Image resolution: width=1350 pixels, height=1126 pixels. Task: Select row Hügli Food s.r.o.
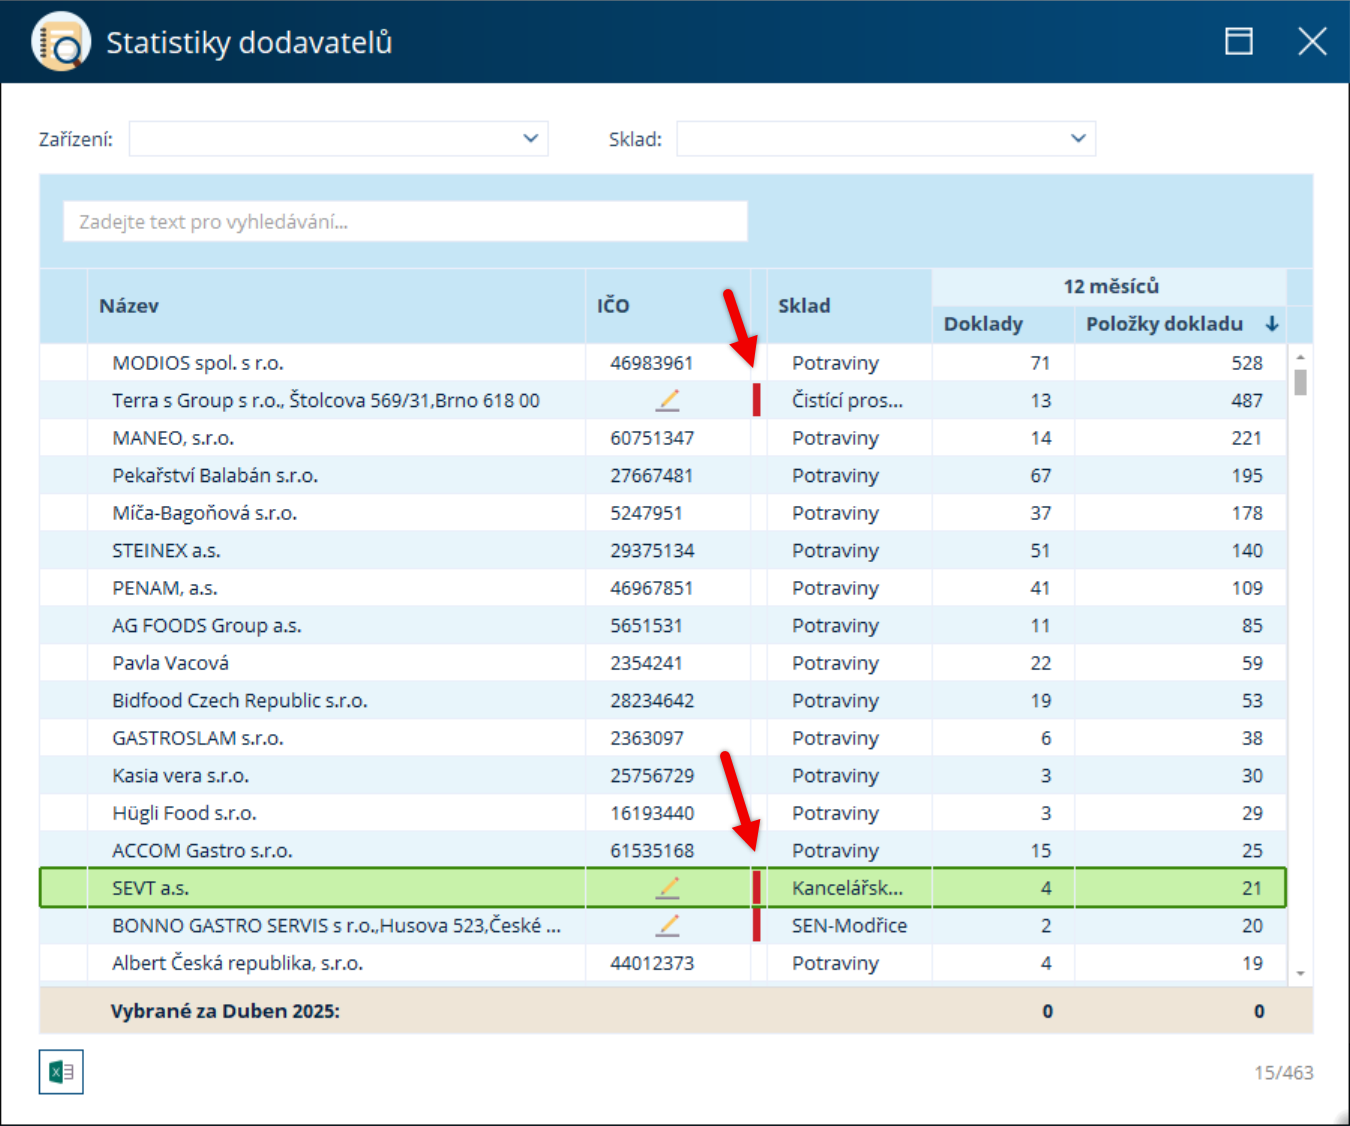[663, 813]
